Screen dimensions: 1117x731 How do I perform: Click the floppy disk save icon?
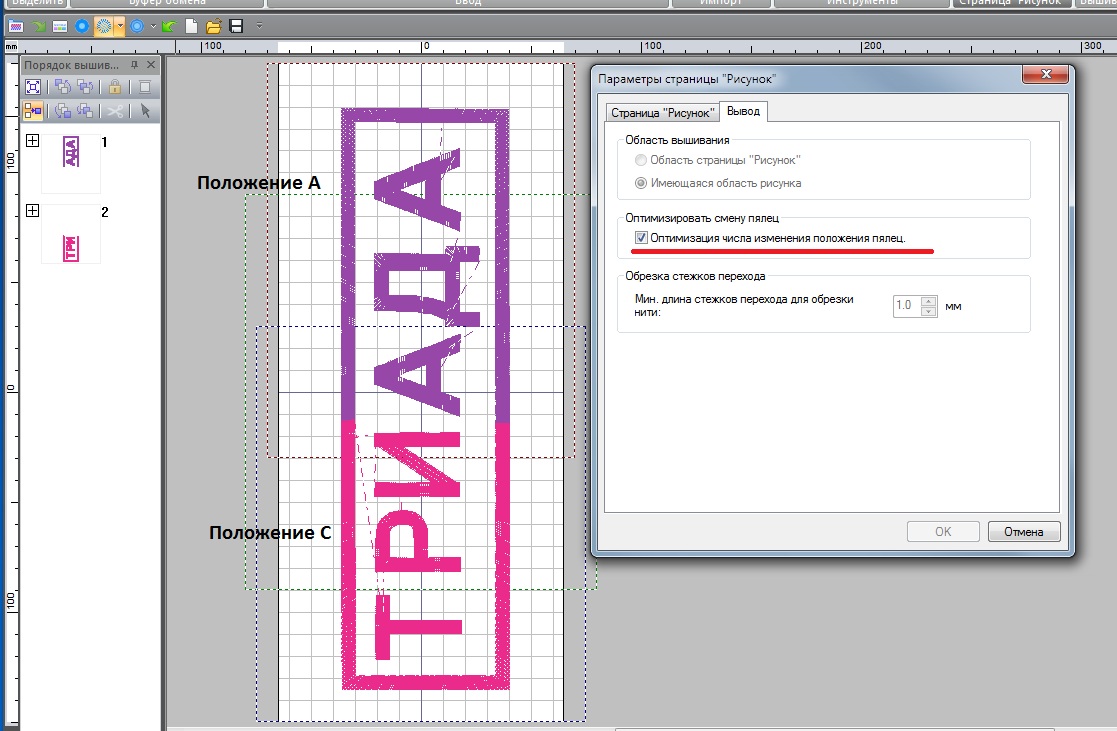pyautogui.click(x=236, y=25)
